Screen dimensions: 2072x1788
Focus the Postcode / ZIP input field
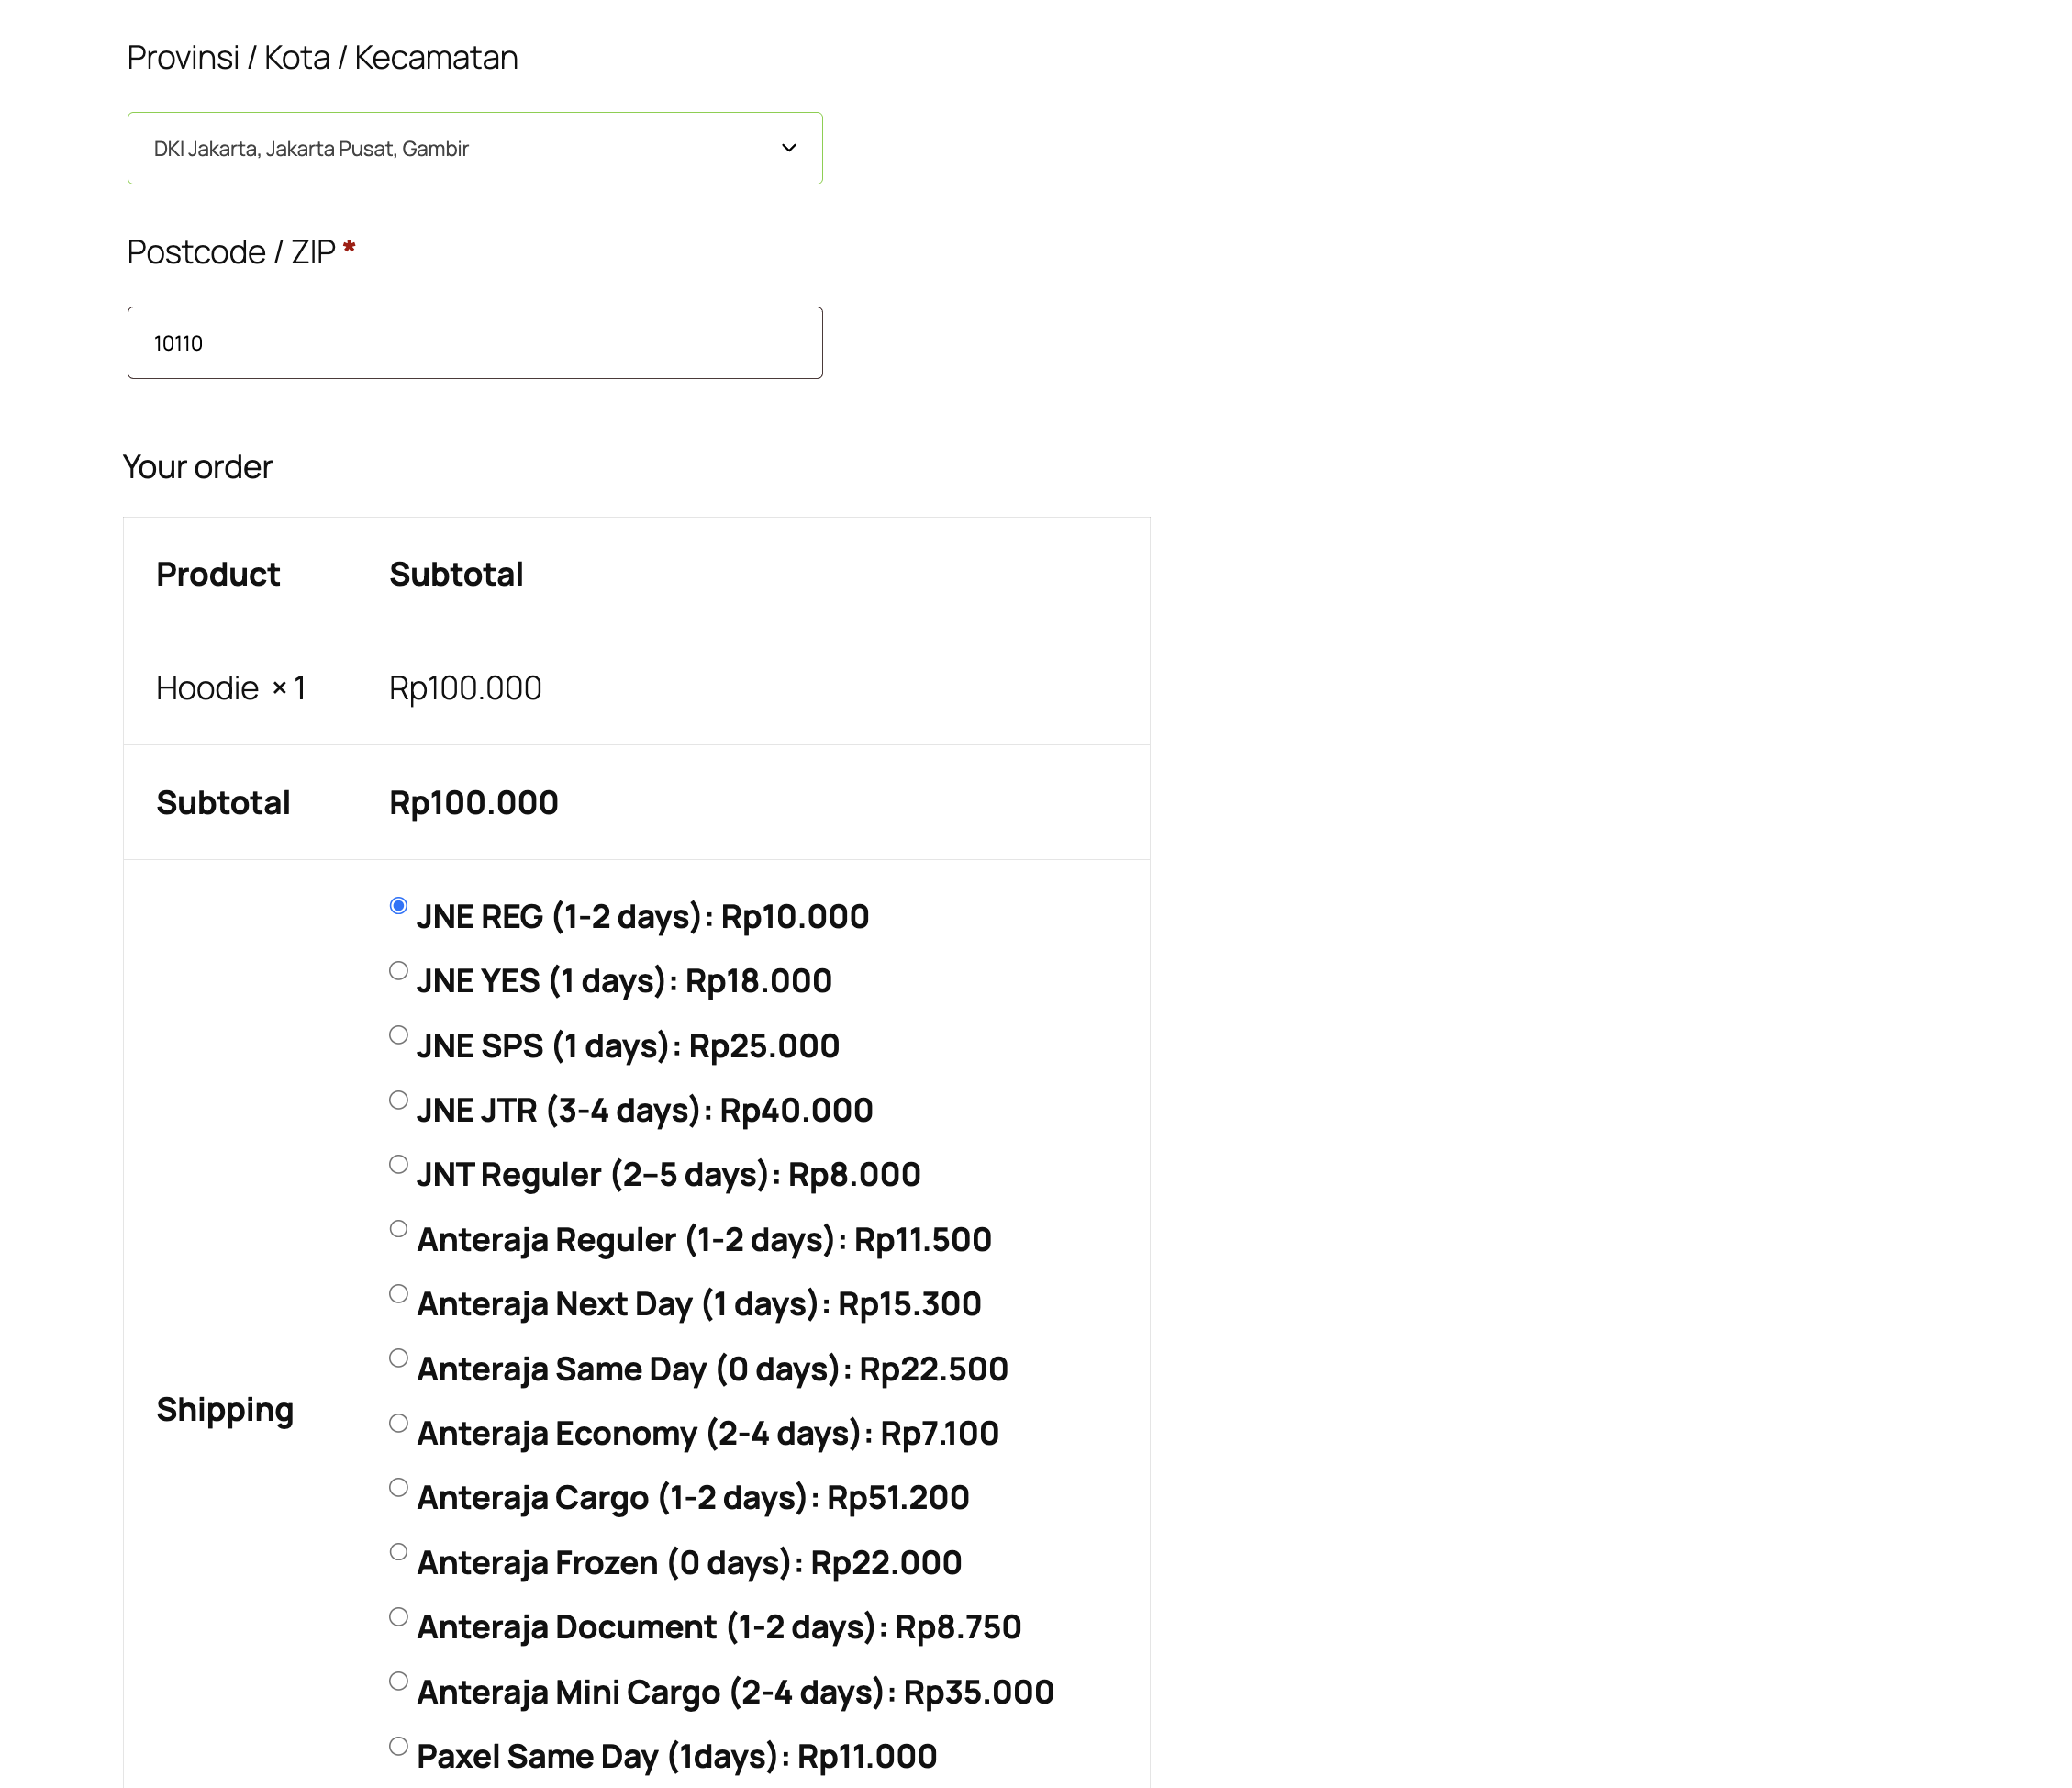click(474, 343)
